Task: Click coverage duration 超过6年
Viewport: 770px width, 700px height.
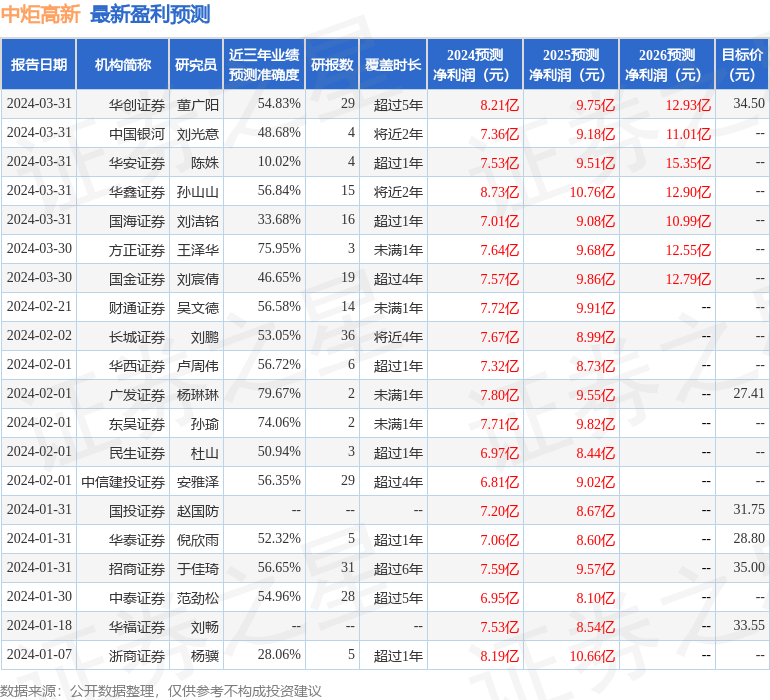Action: click(398, 568)
